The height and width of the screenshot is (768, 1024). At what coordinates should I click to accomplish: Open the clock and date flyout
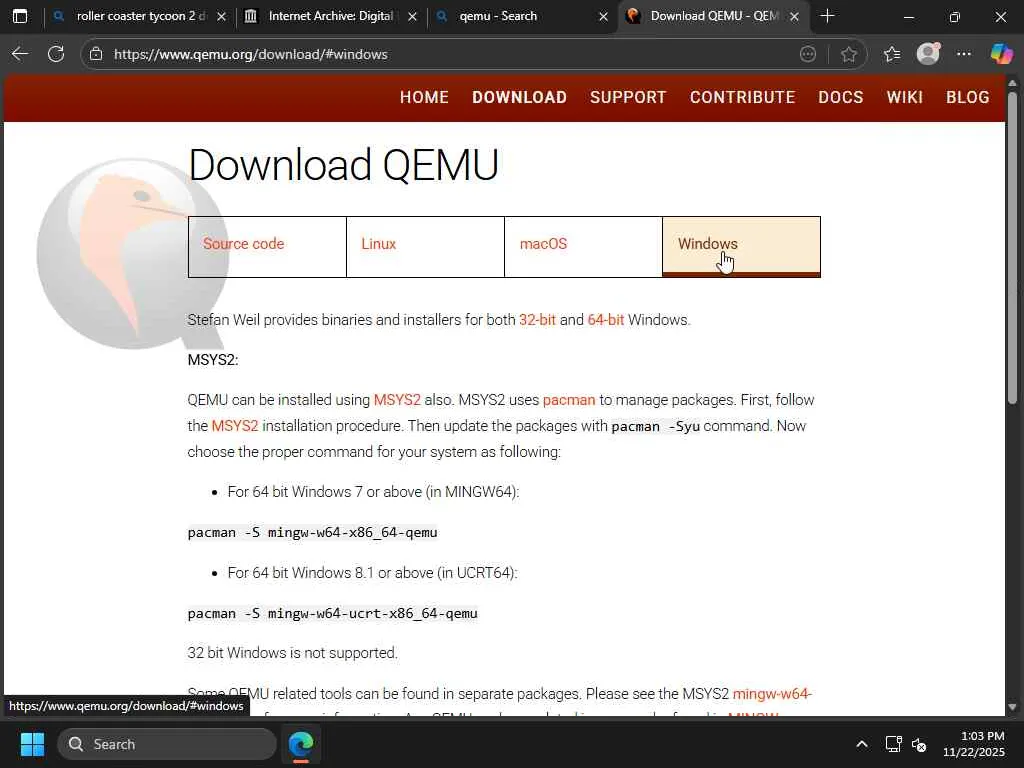pyautogui.click(x=974, y=744)
